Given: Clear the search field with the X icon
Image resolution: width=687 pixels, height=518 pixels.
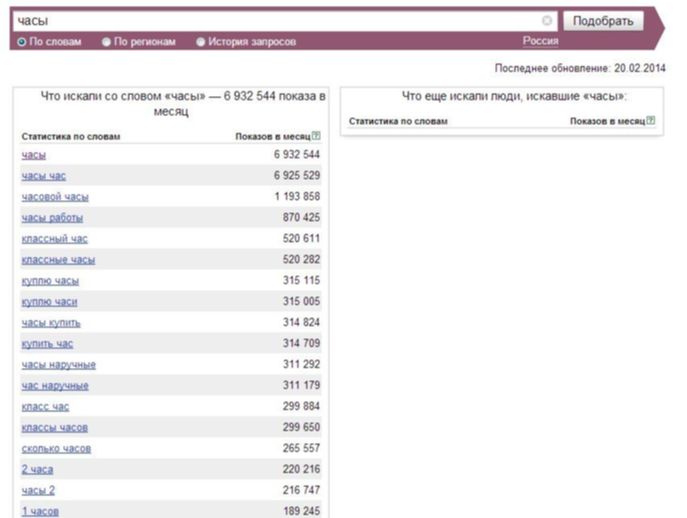Looking at the screenshot, I should click(x=547, y=21).
